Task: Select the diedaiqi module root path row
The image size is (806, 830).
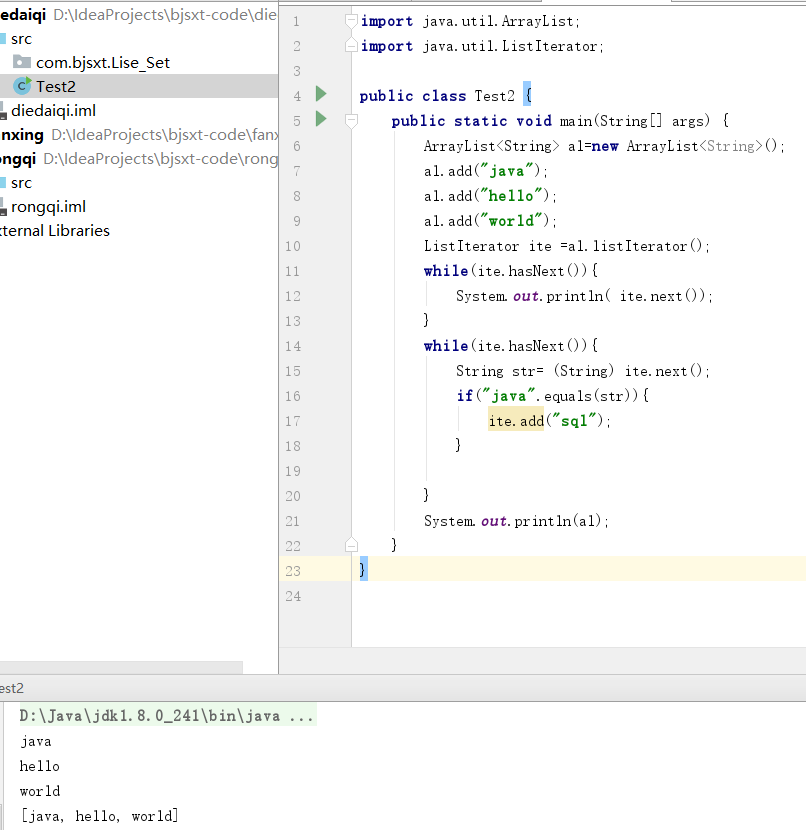Action: point(139,15)
